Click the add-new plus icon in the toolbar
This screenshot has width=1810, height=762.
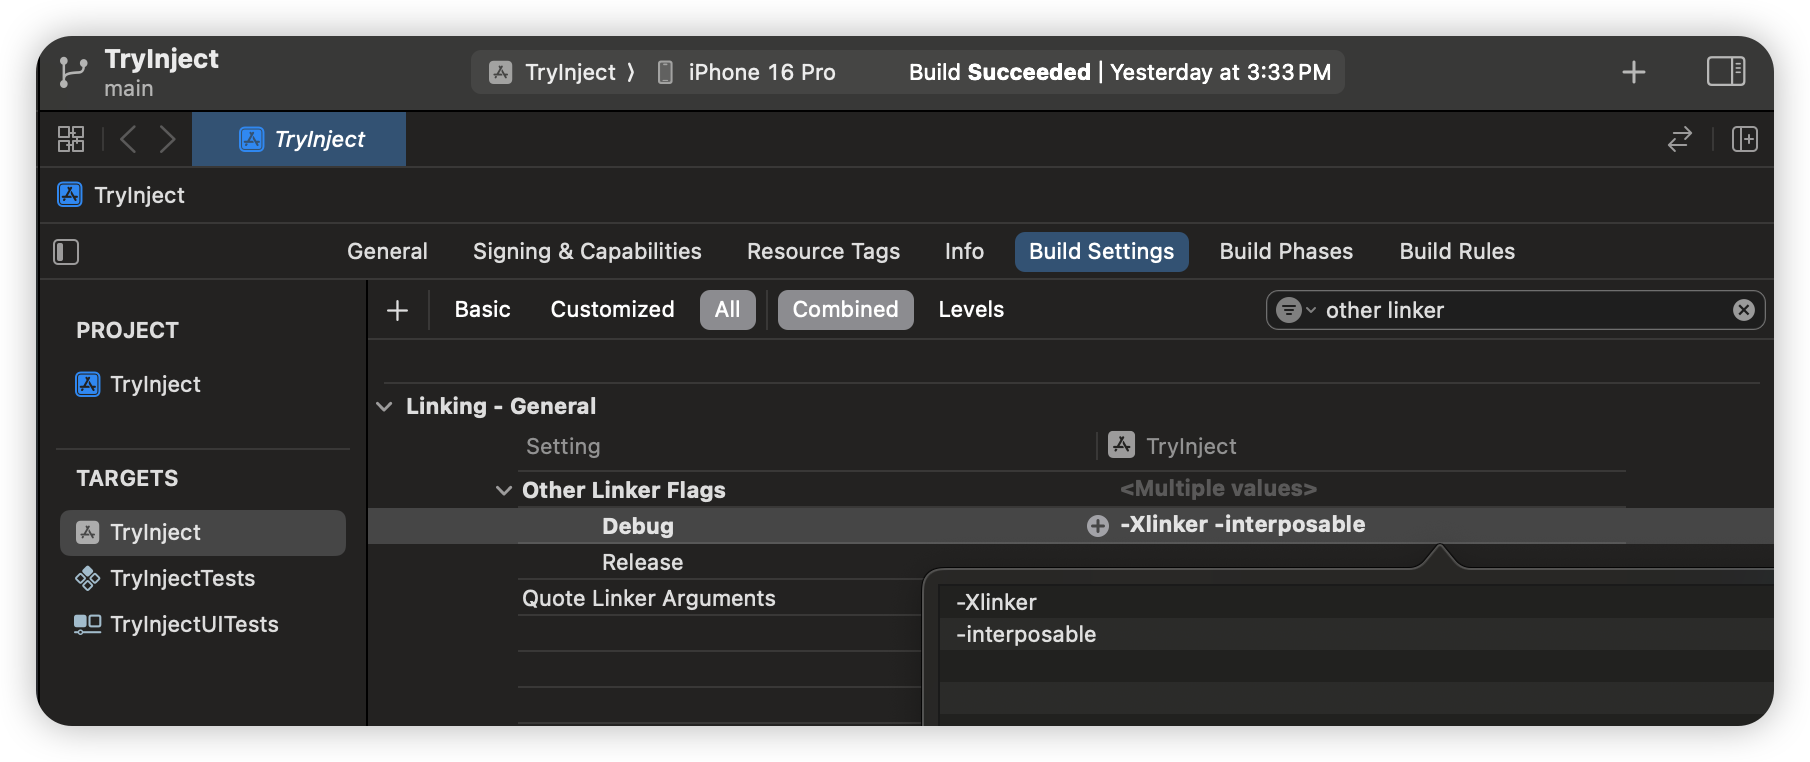click(x=1633, y=72)
